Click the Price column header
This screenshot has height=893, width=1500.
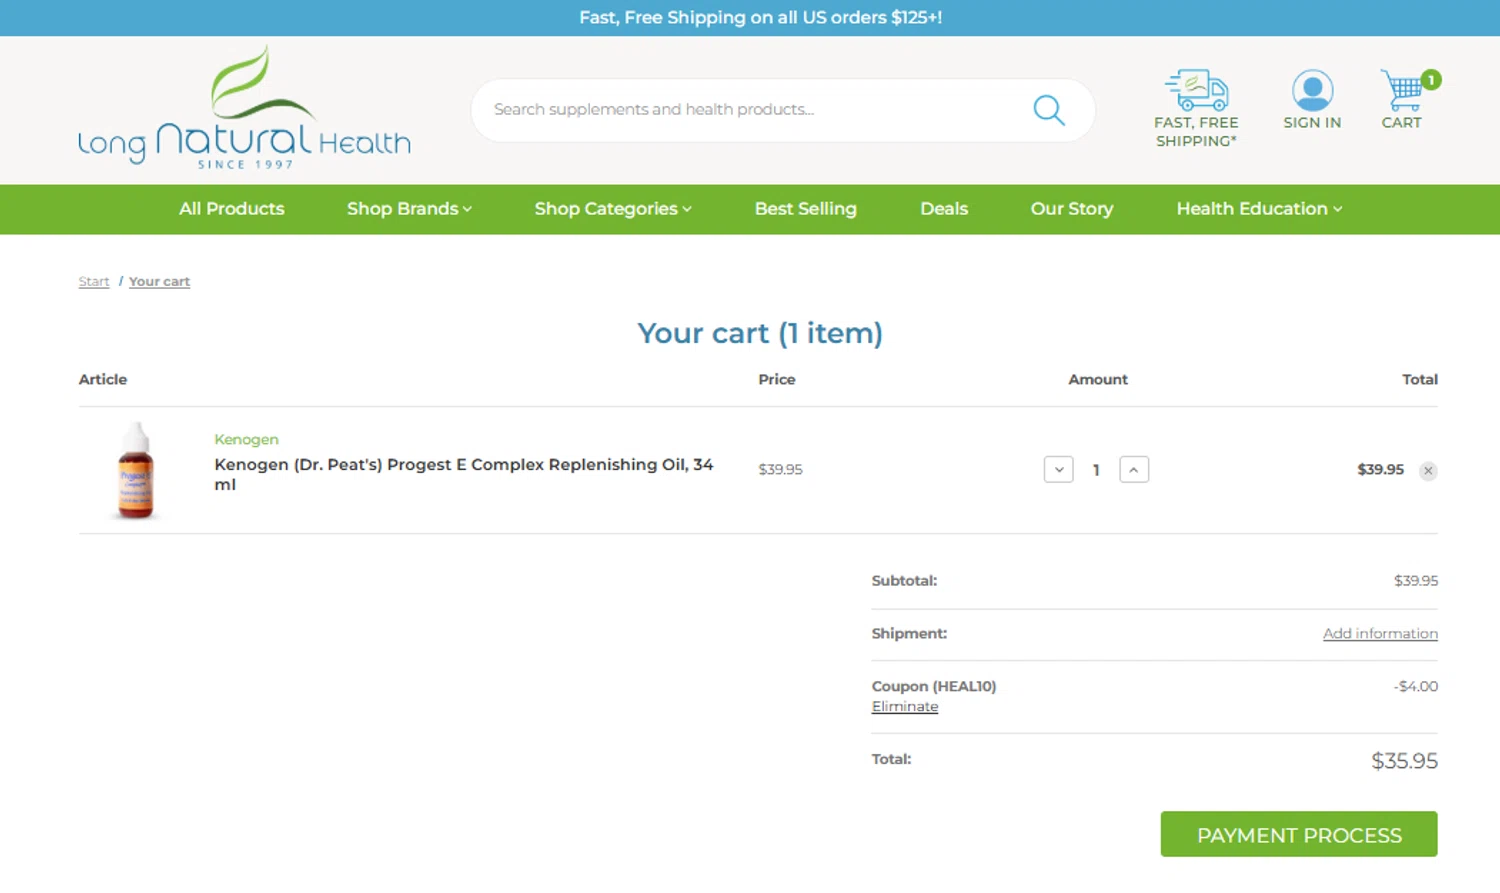(777, 379)
